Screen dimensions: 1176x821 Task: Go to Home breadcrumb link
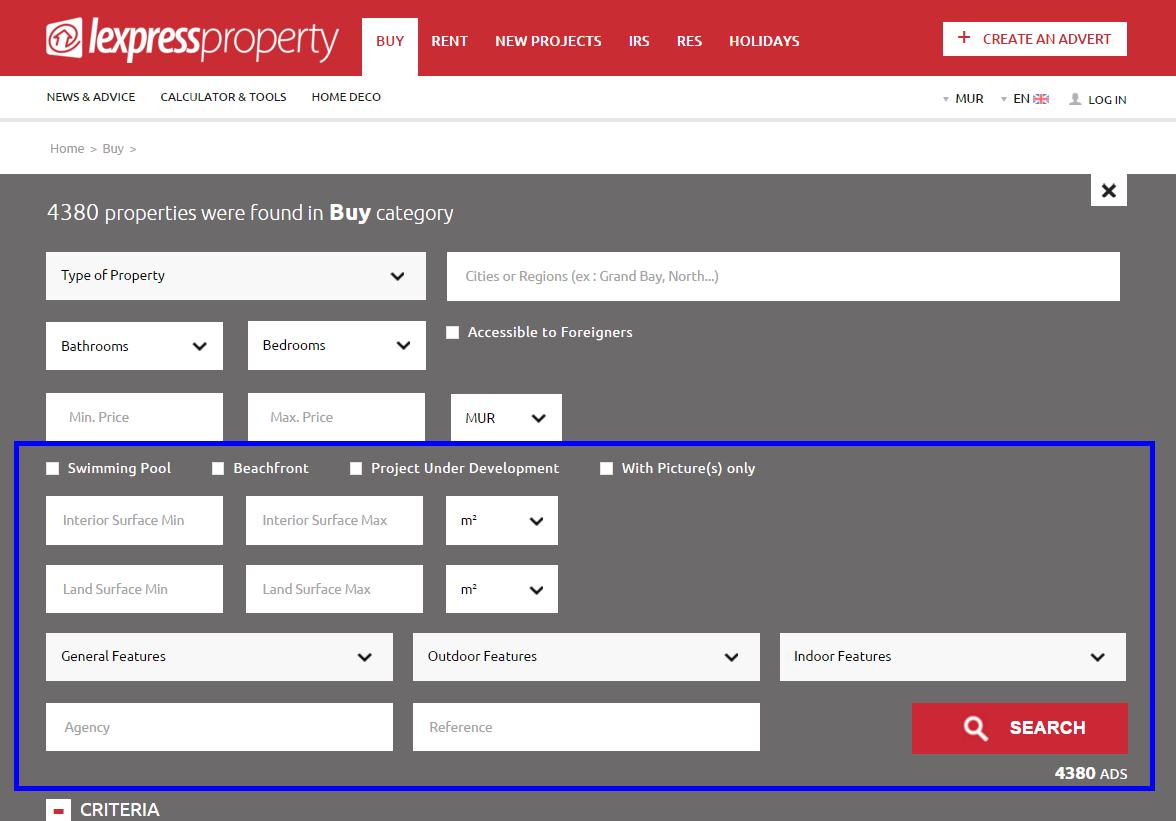67,148
